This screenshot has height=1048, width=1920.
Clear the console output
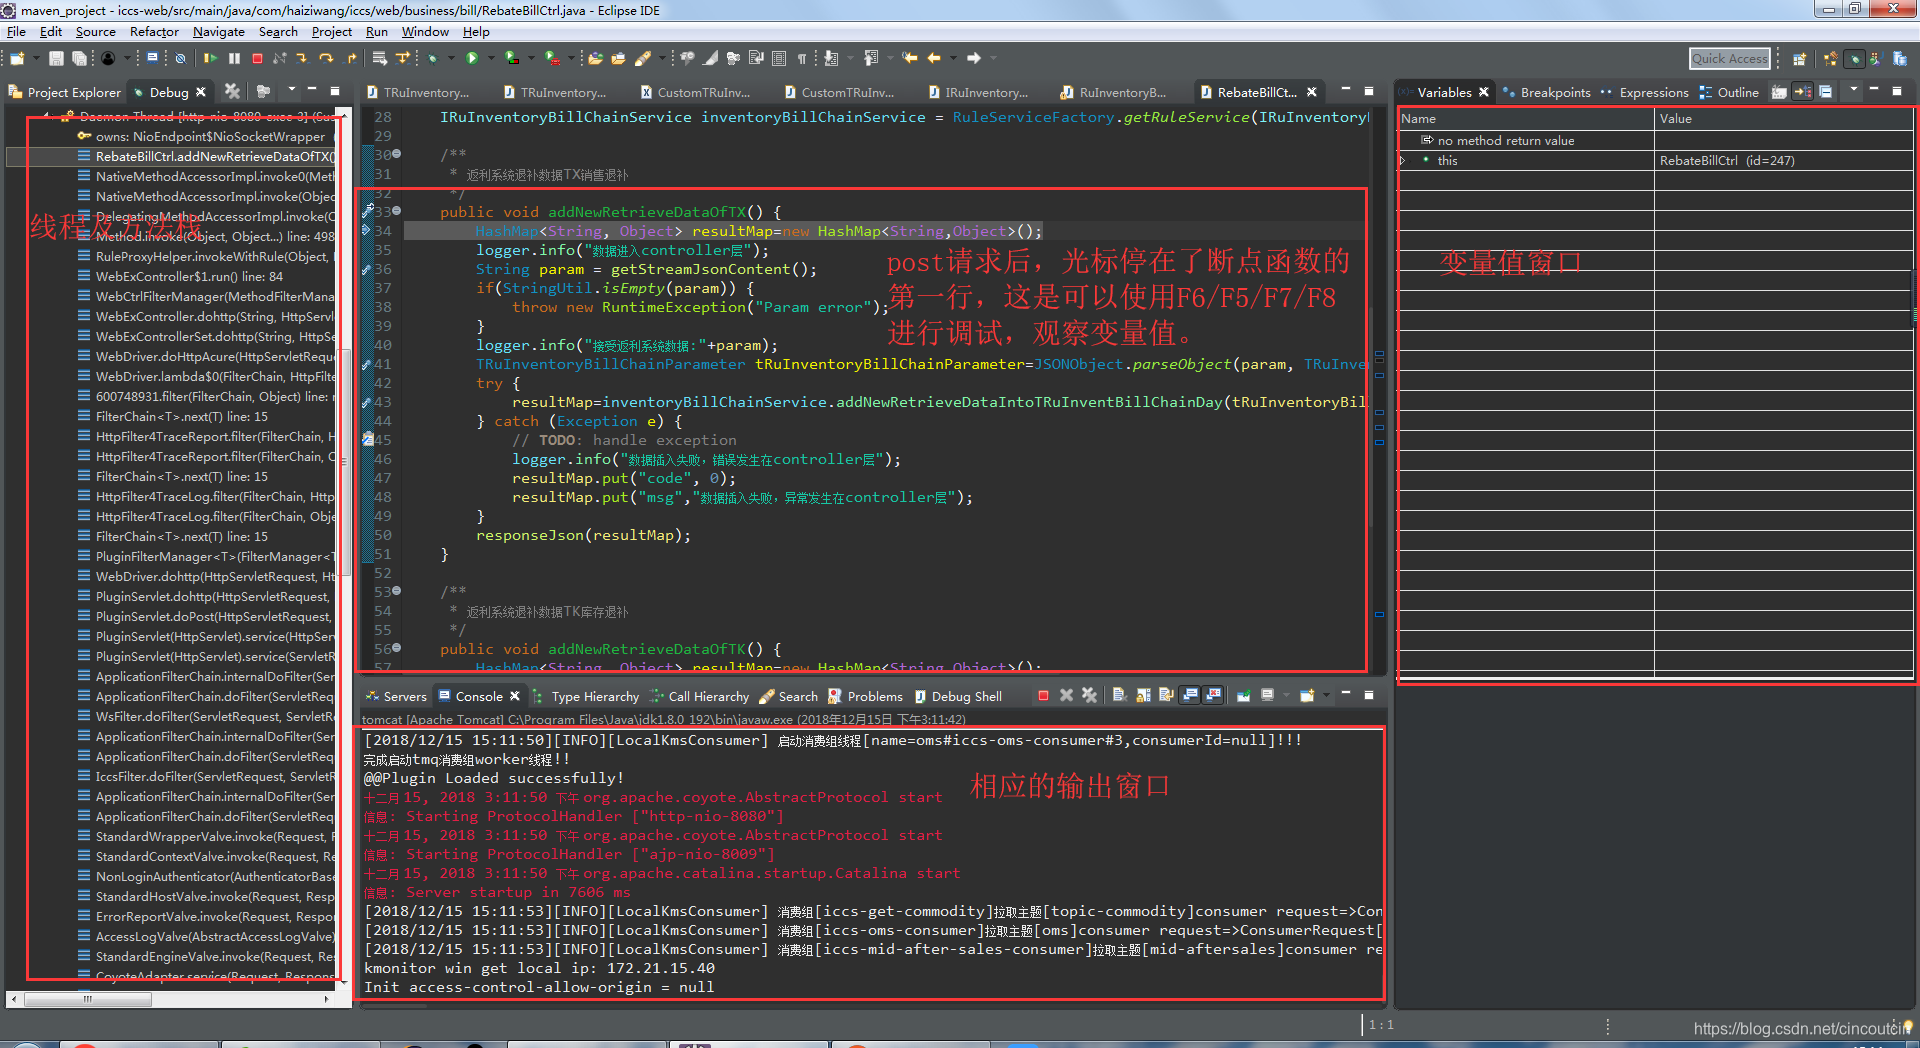point(1119,696)
